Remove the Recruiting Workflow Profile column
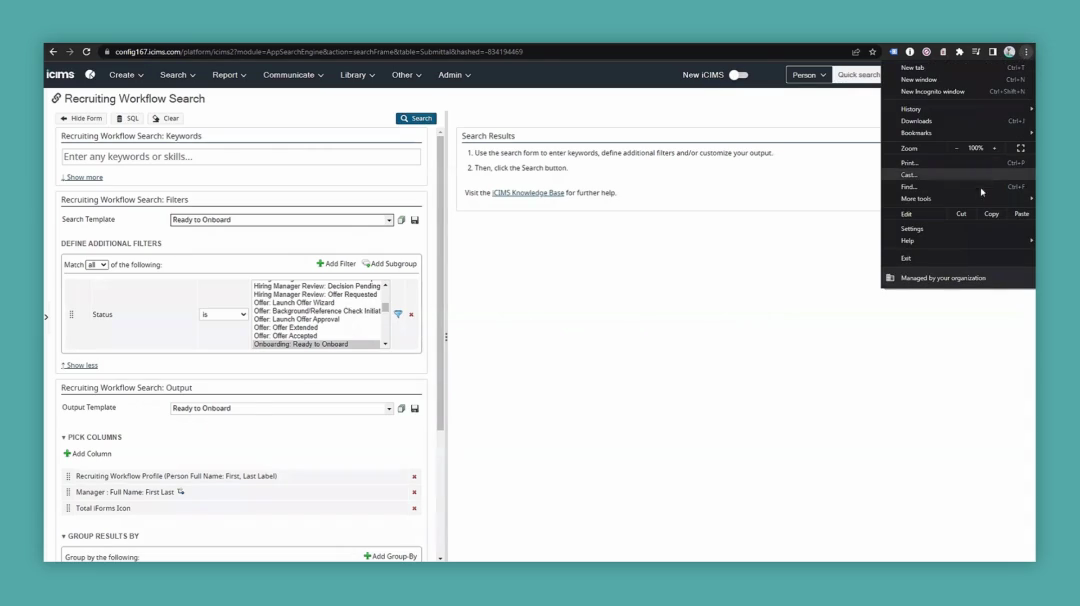The height and width of the screenshot is (606, 1080). click(x=414, y=477)
